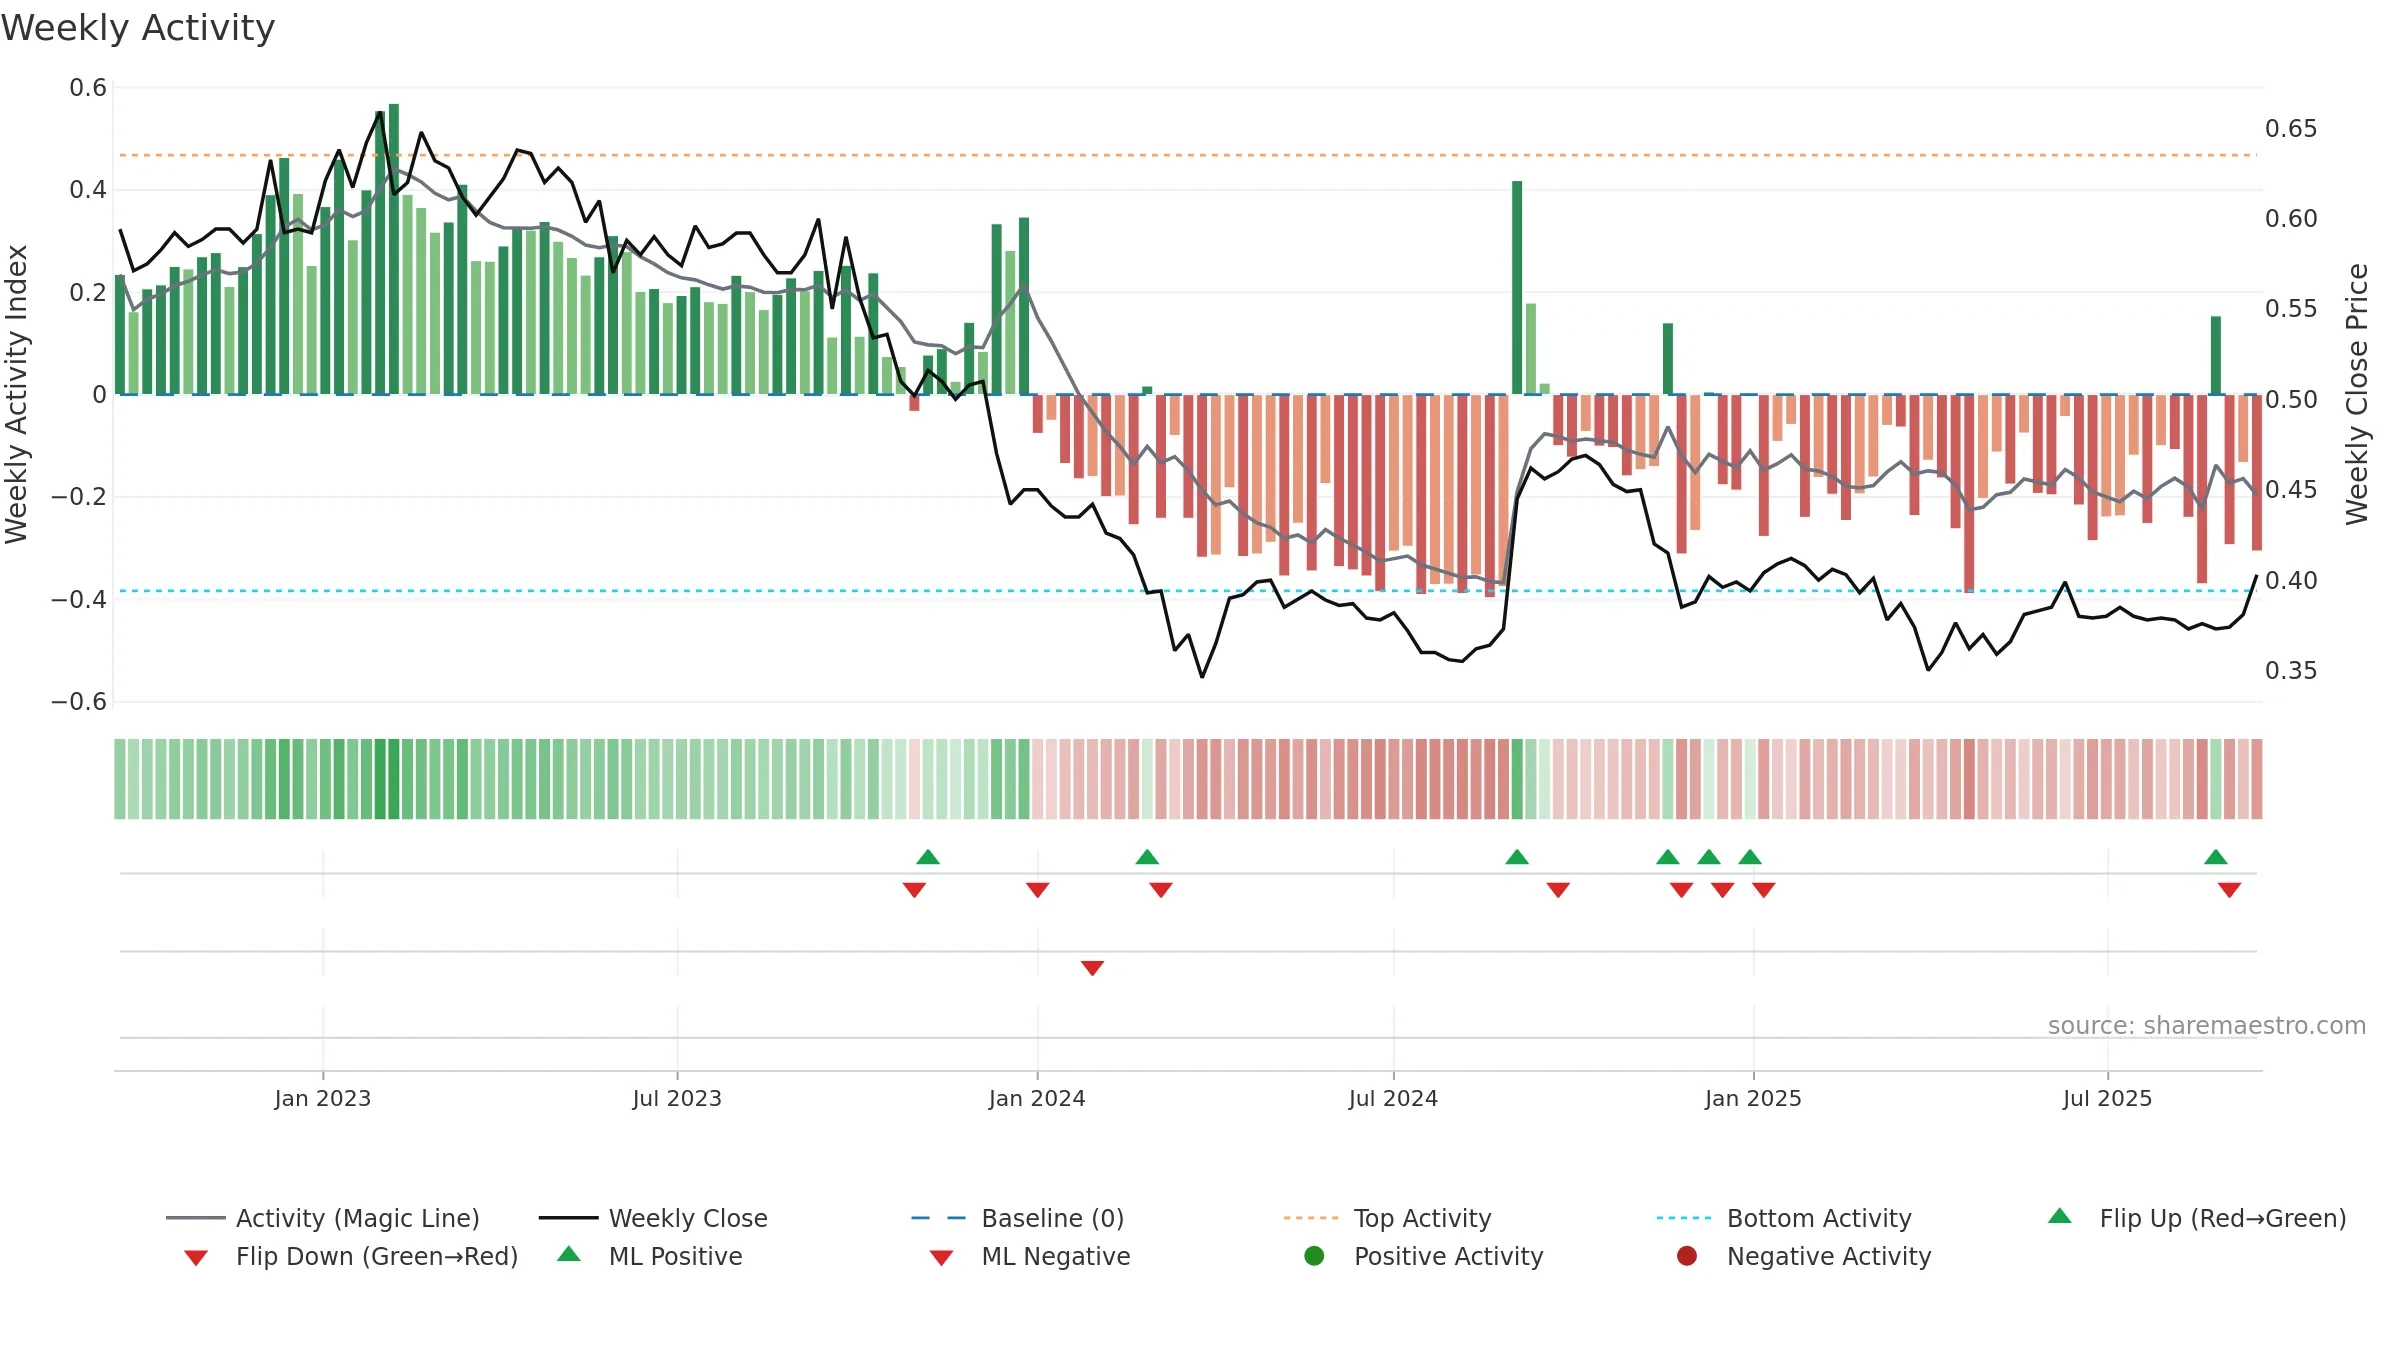The image size is (2400, 1350).
Task: Toggle Top Activity in the legend
Action: 1387,1218
